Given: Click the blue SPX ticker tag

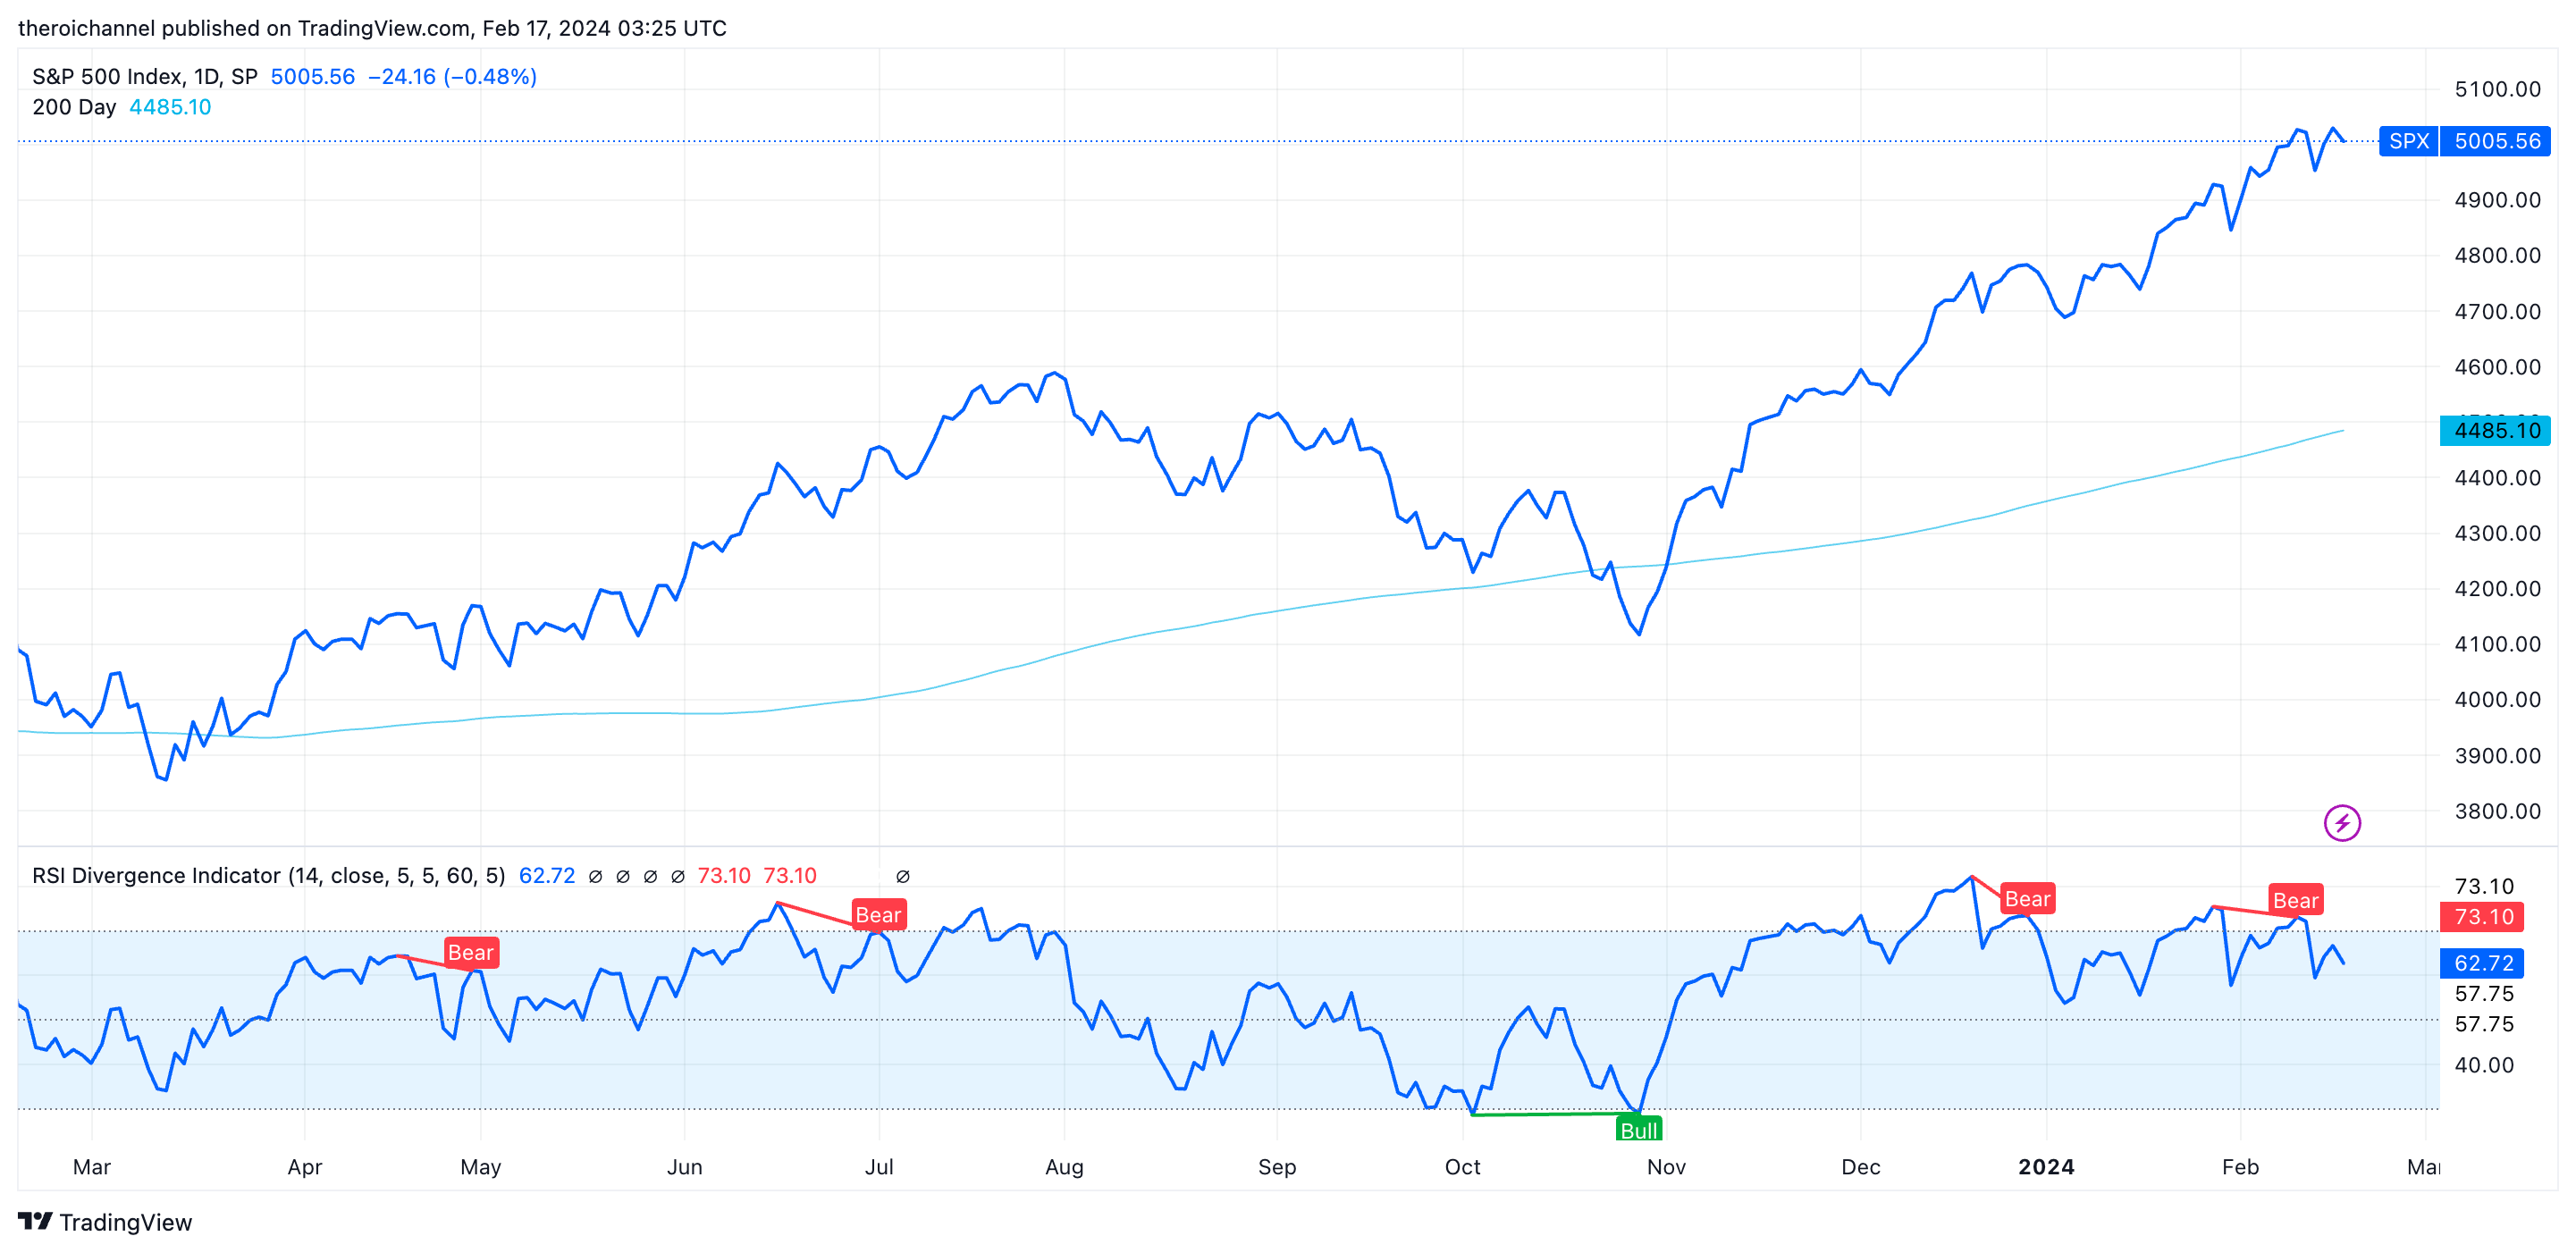Looking at the screenshot, I should (x=2408, y=141).
